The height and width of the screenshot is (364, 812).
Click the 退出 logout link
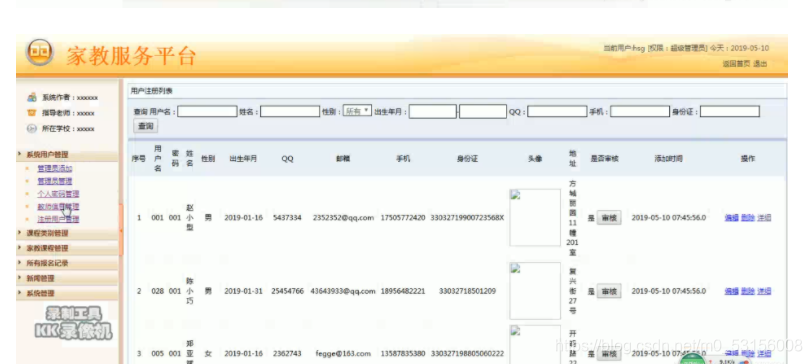tap(760, 64)
